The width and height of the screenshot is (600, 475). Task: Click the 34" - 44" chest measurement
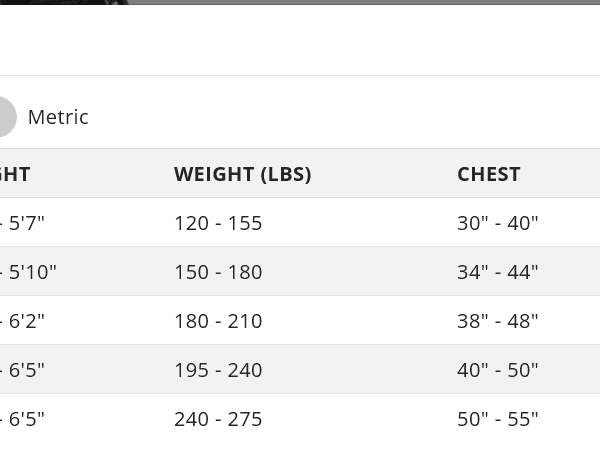(498, 272)
